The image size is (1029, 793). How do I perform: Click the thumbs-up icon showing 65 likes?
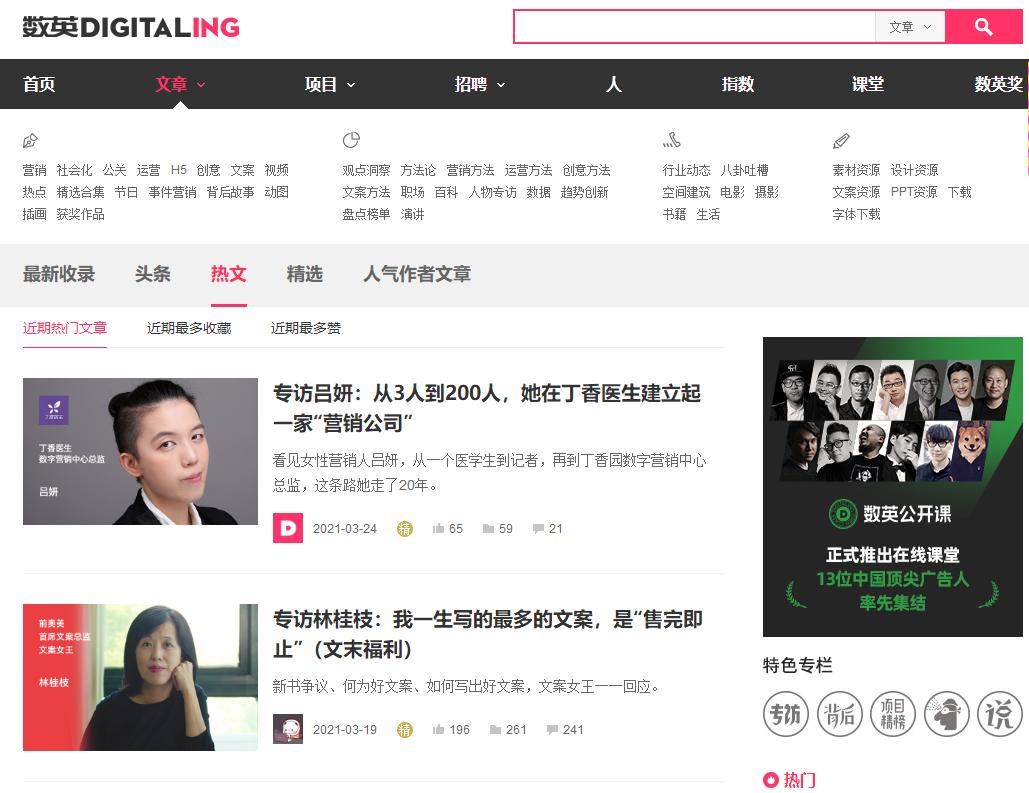pos(441,528)
